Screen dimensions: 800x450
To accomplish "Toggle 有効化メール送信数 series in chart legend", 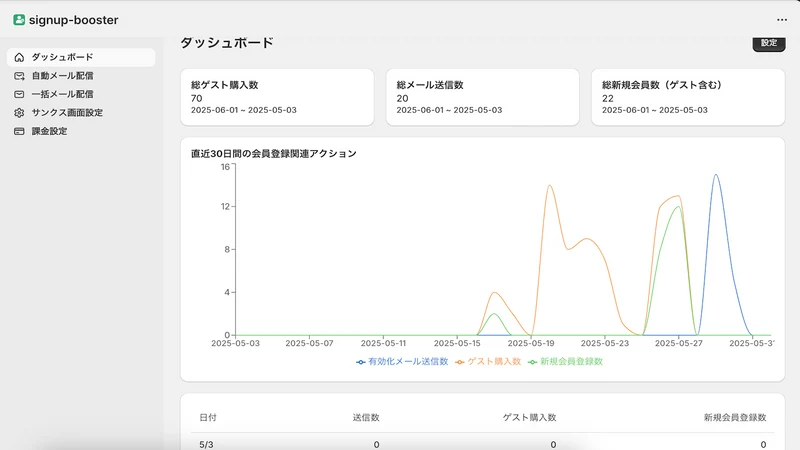I will tap(402, 362).
